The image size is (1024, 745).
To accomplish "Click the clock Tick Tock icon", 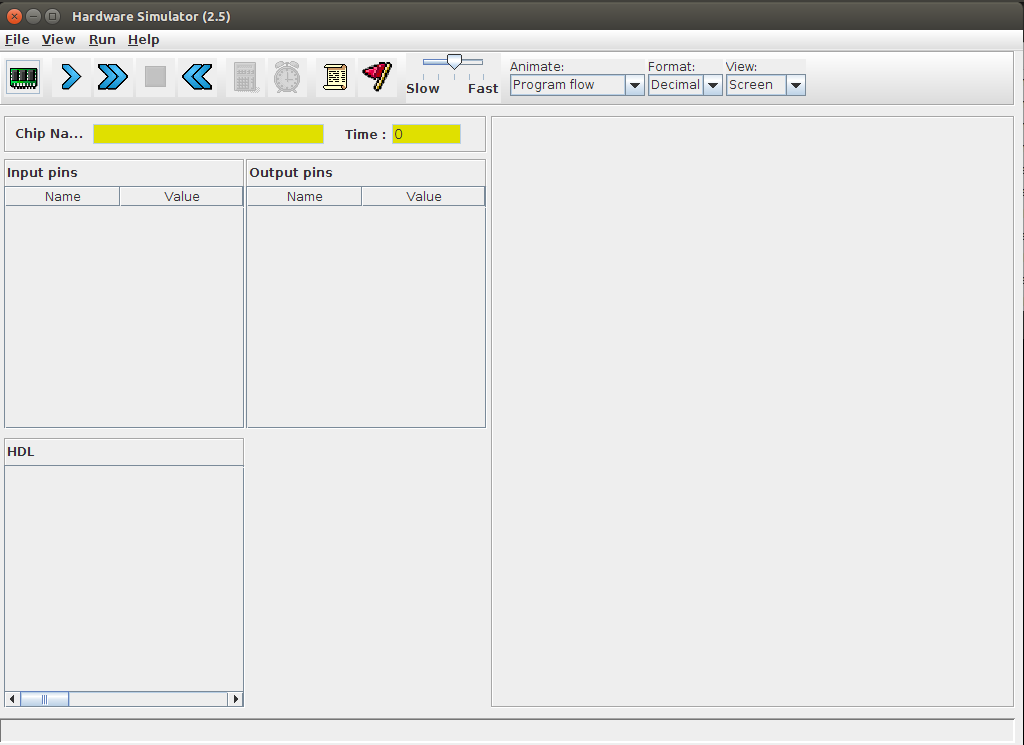I will (x=287, y=77).
